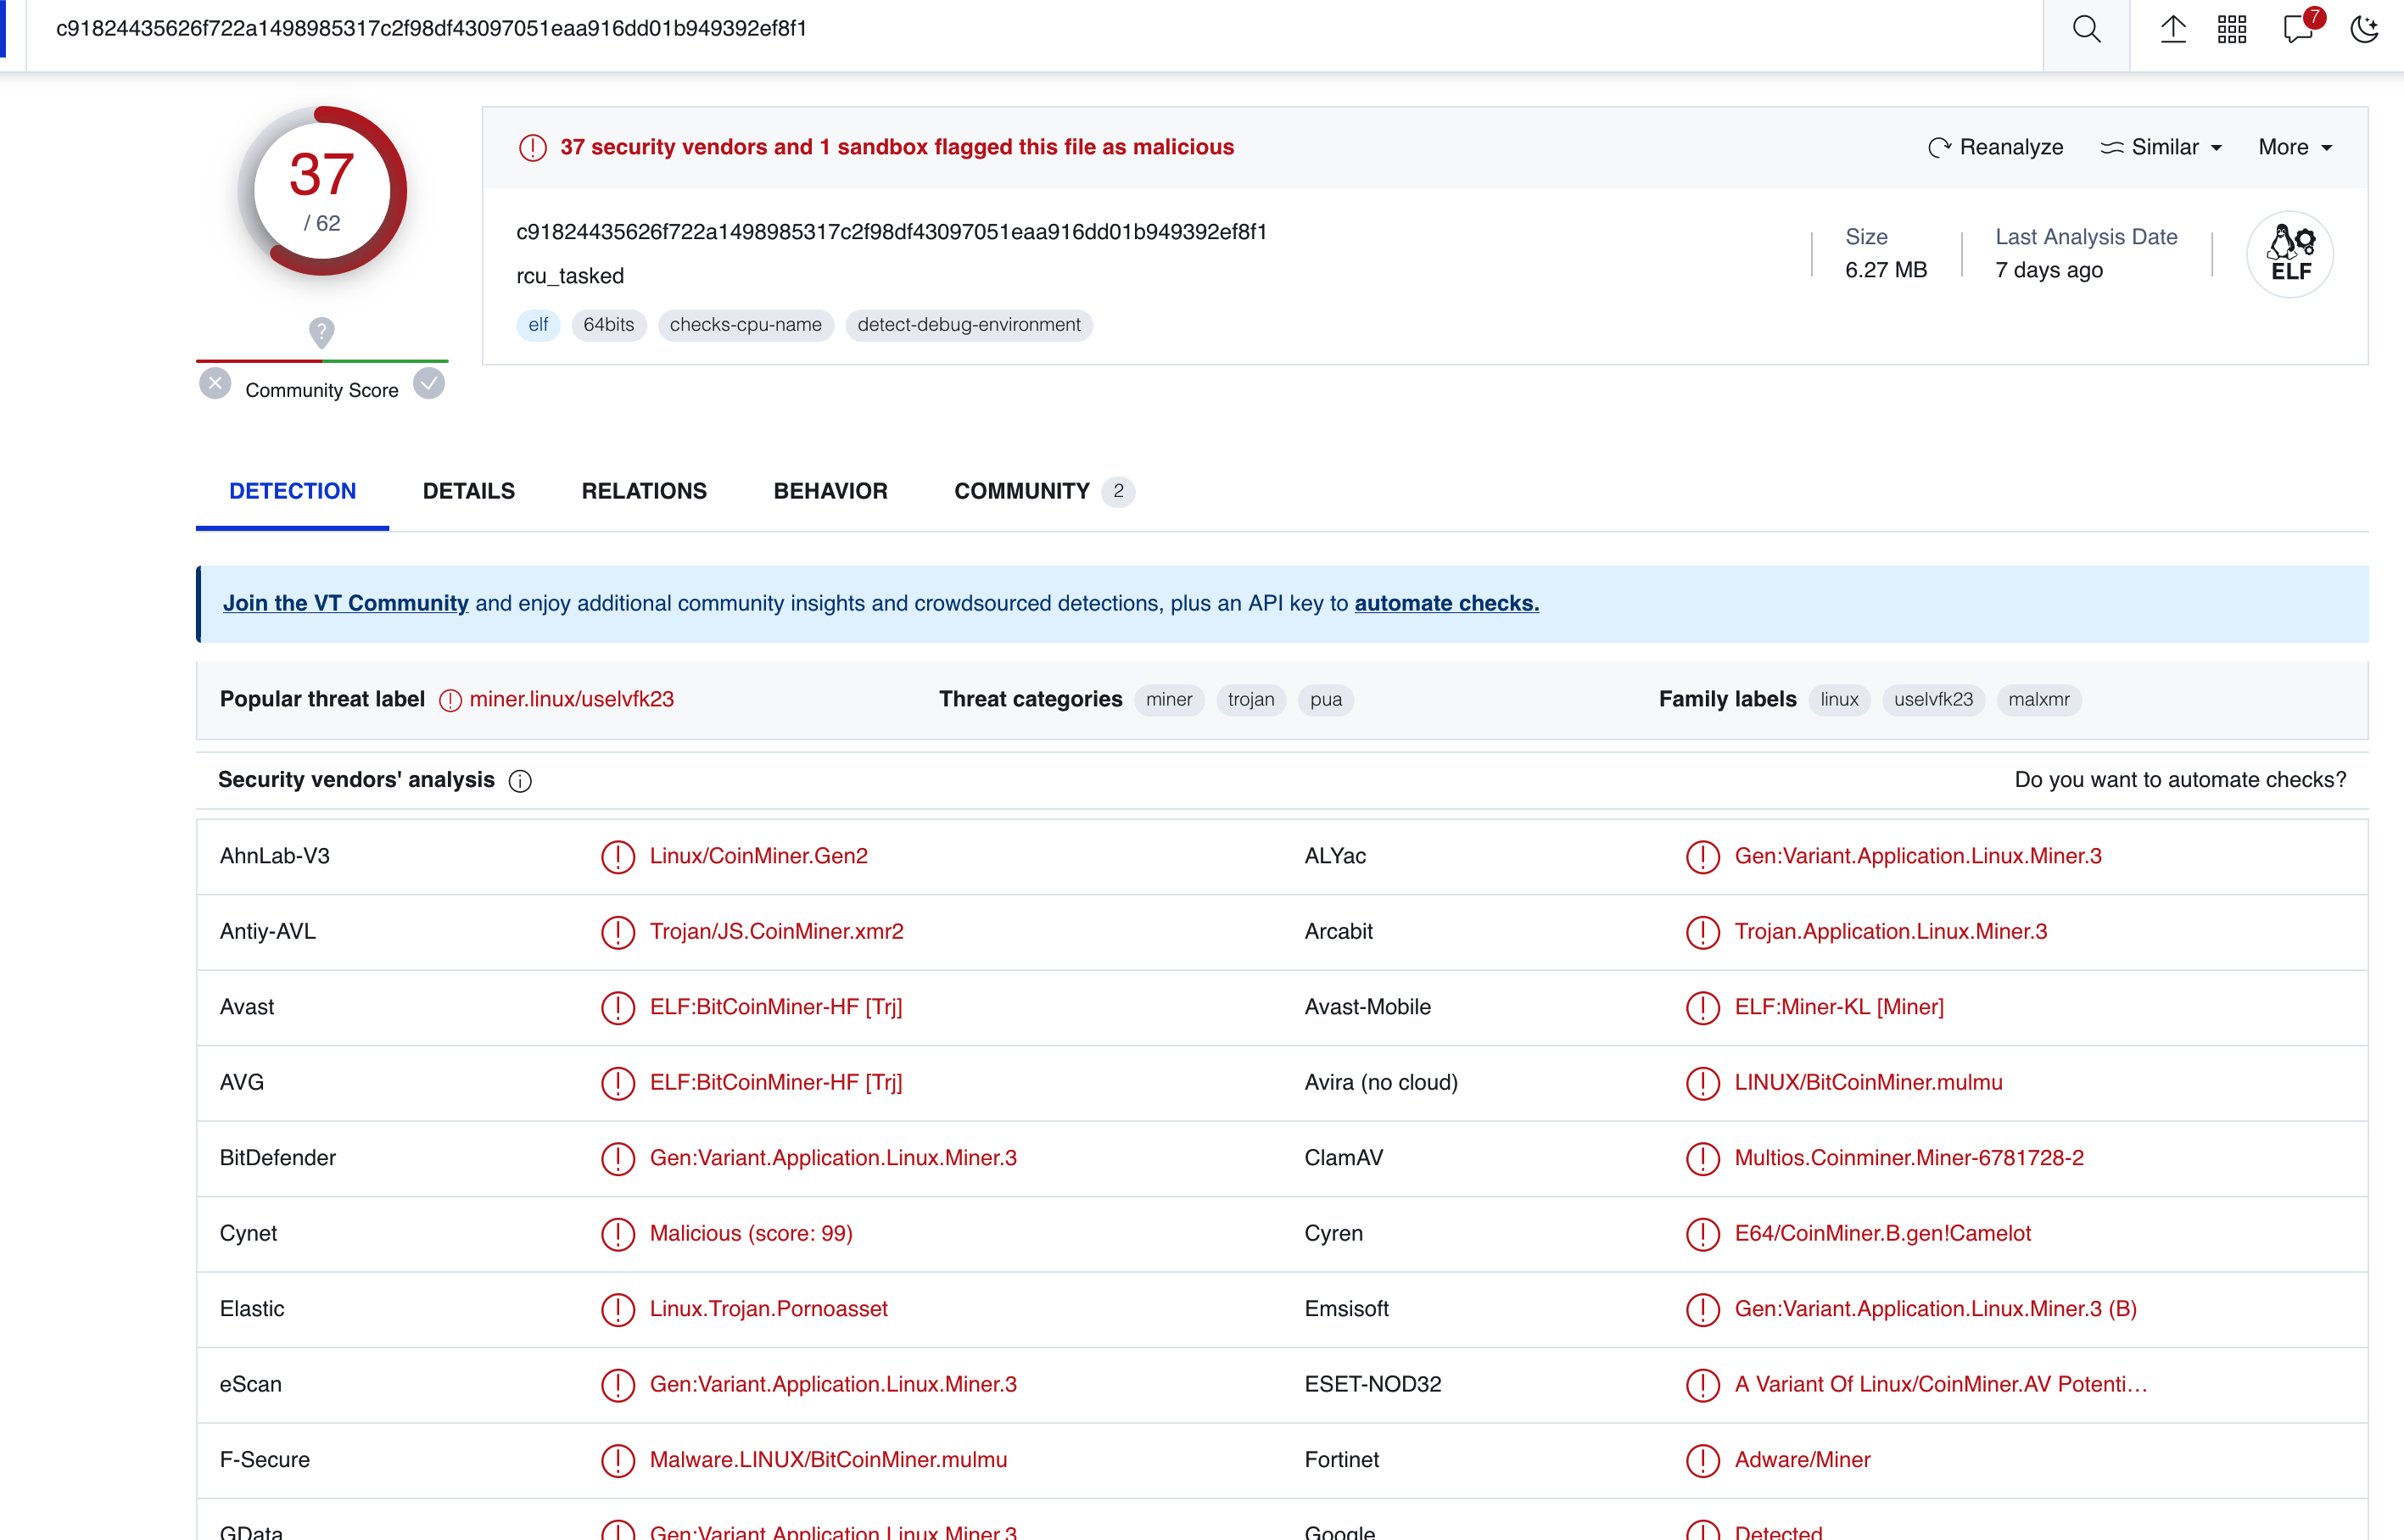Open the BEHAVIOR tab
The height and width of the screenshot is (1540, 2404).
pyautogui.click(x=830, y=491)
